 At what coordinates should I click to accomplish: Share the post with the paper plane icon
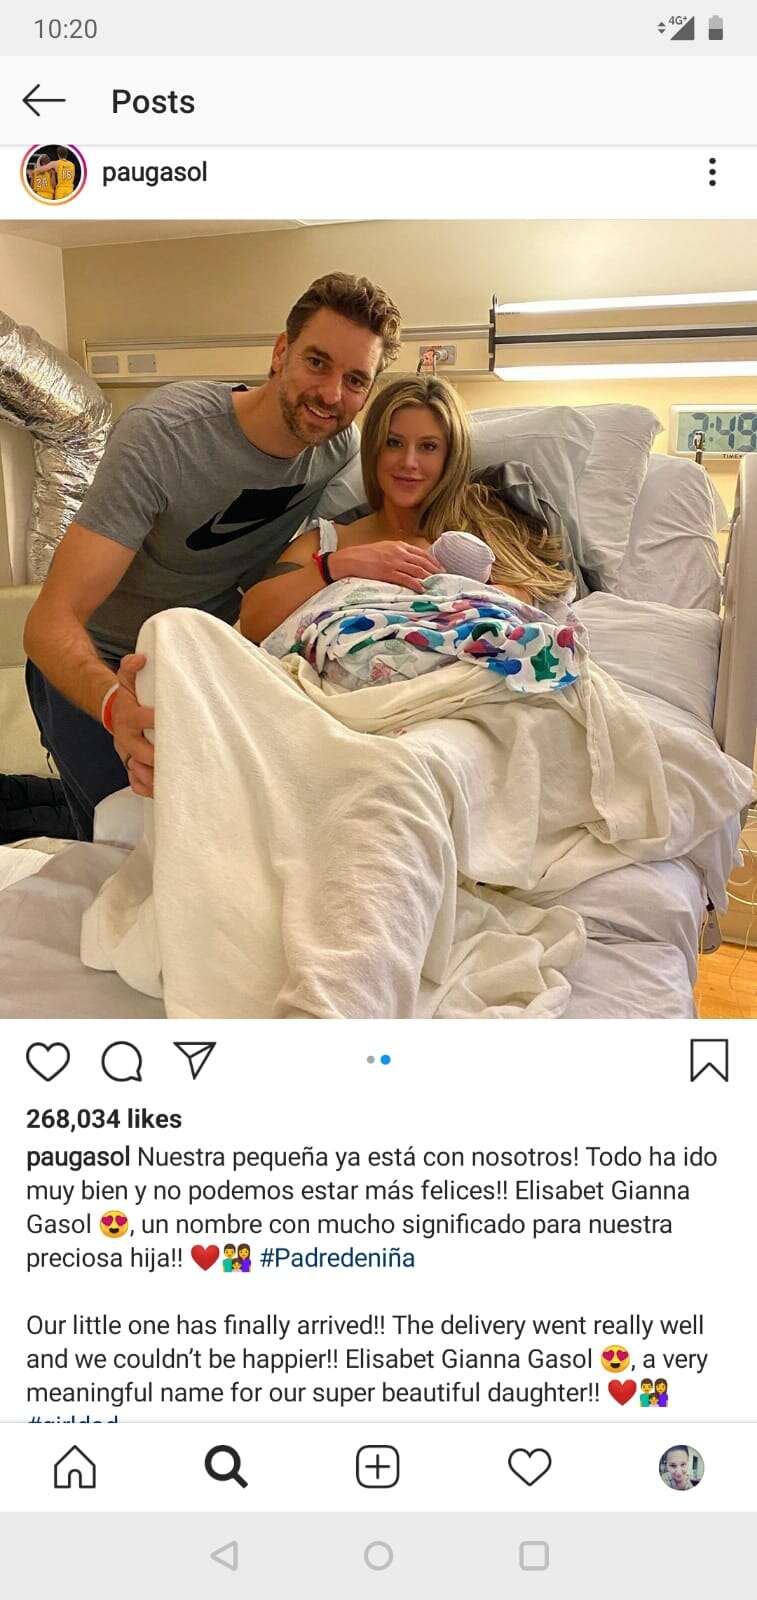[195, 1060]
